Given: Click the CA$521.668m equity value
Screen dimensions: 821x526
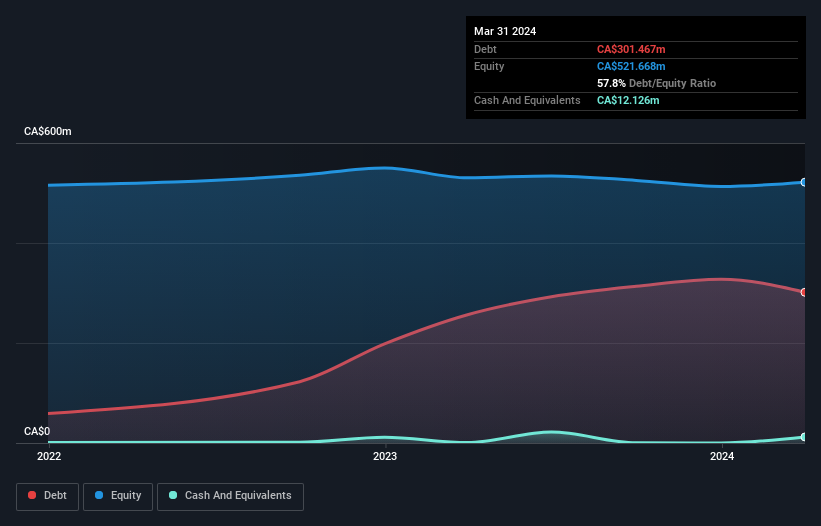Looking at the screenshot, I should pyautogui.click(x=631, y=66).
